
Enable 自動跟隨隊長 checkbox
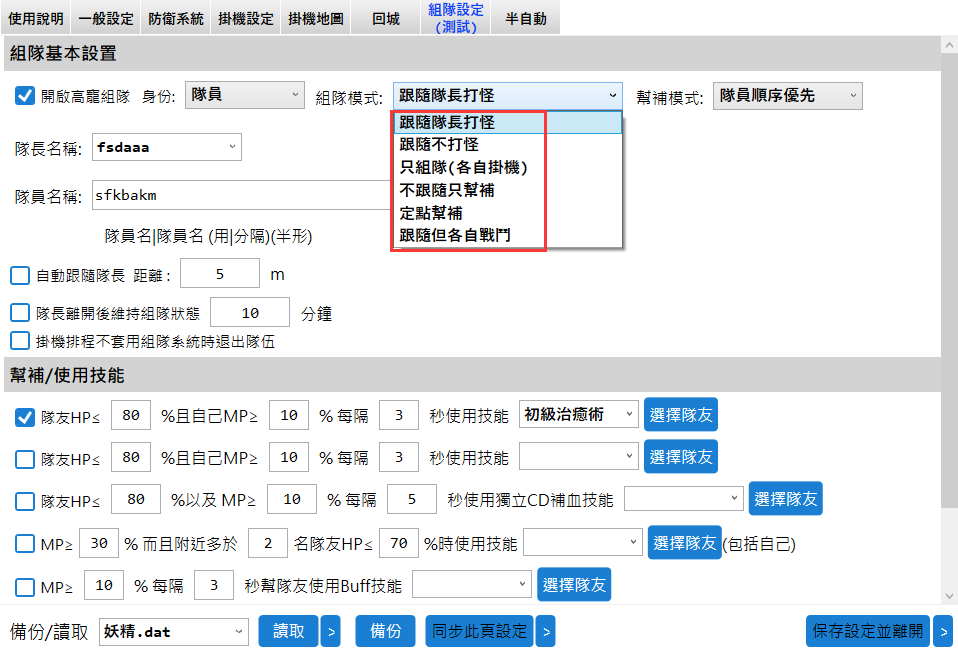(20, 275)
